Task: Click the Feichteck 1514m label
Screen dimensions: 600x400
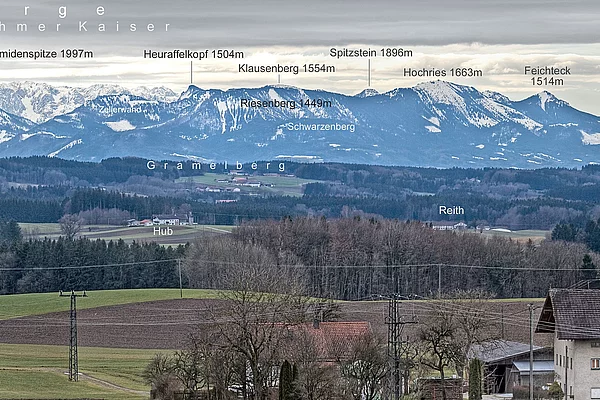Action: point(547,76)
